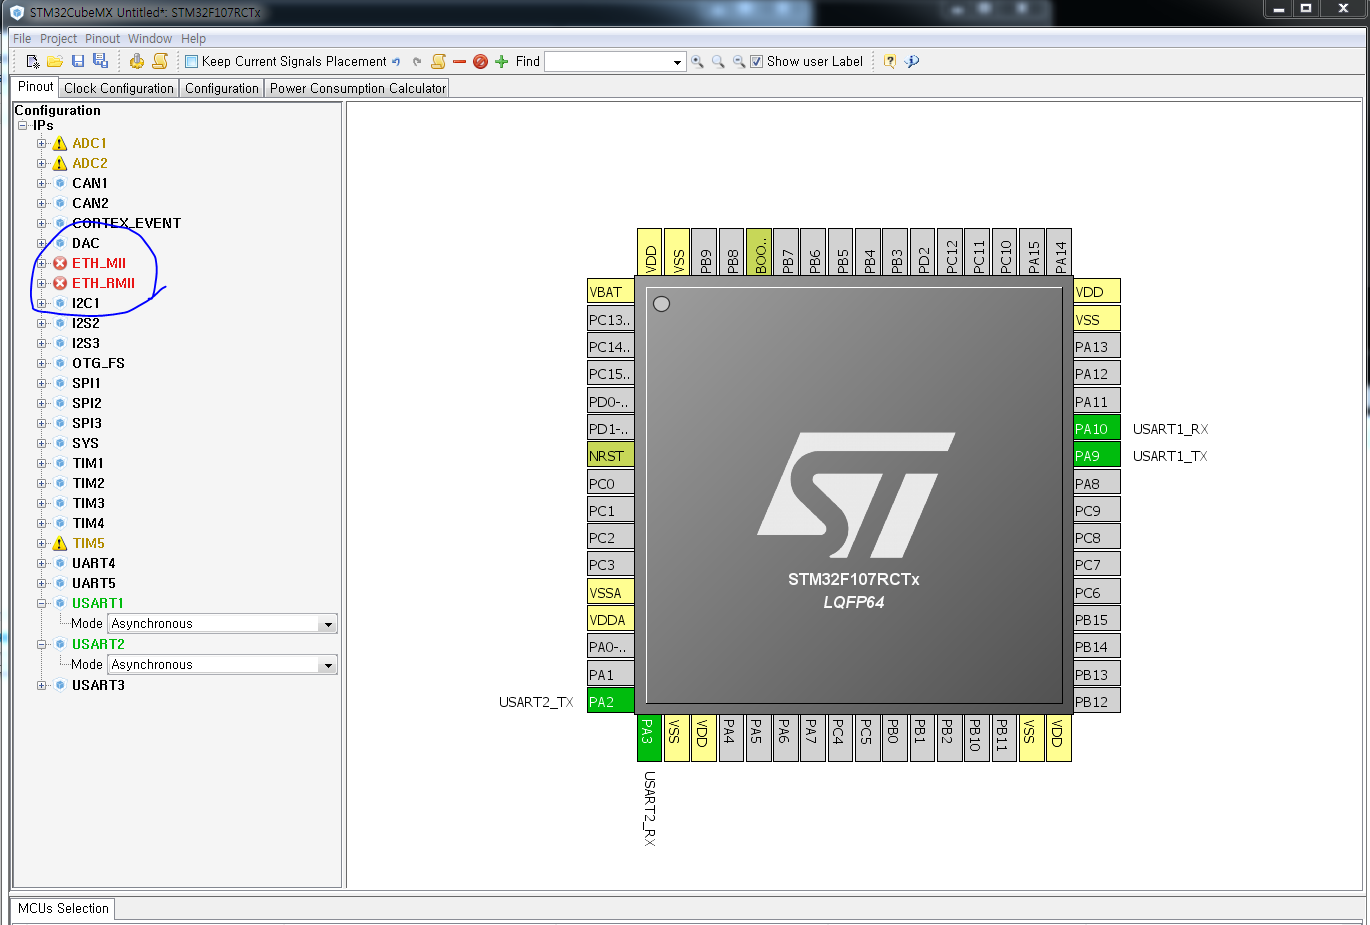
Task: Click the green plus expand-all icon
Action: coord(502,62)
